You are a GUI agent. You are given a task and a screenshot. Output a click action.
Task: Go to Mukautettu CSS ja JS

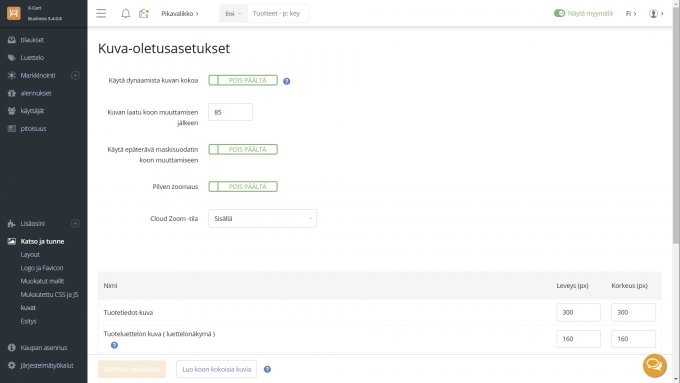49,295
